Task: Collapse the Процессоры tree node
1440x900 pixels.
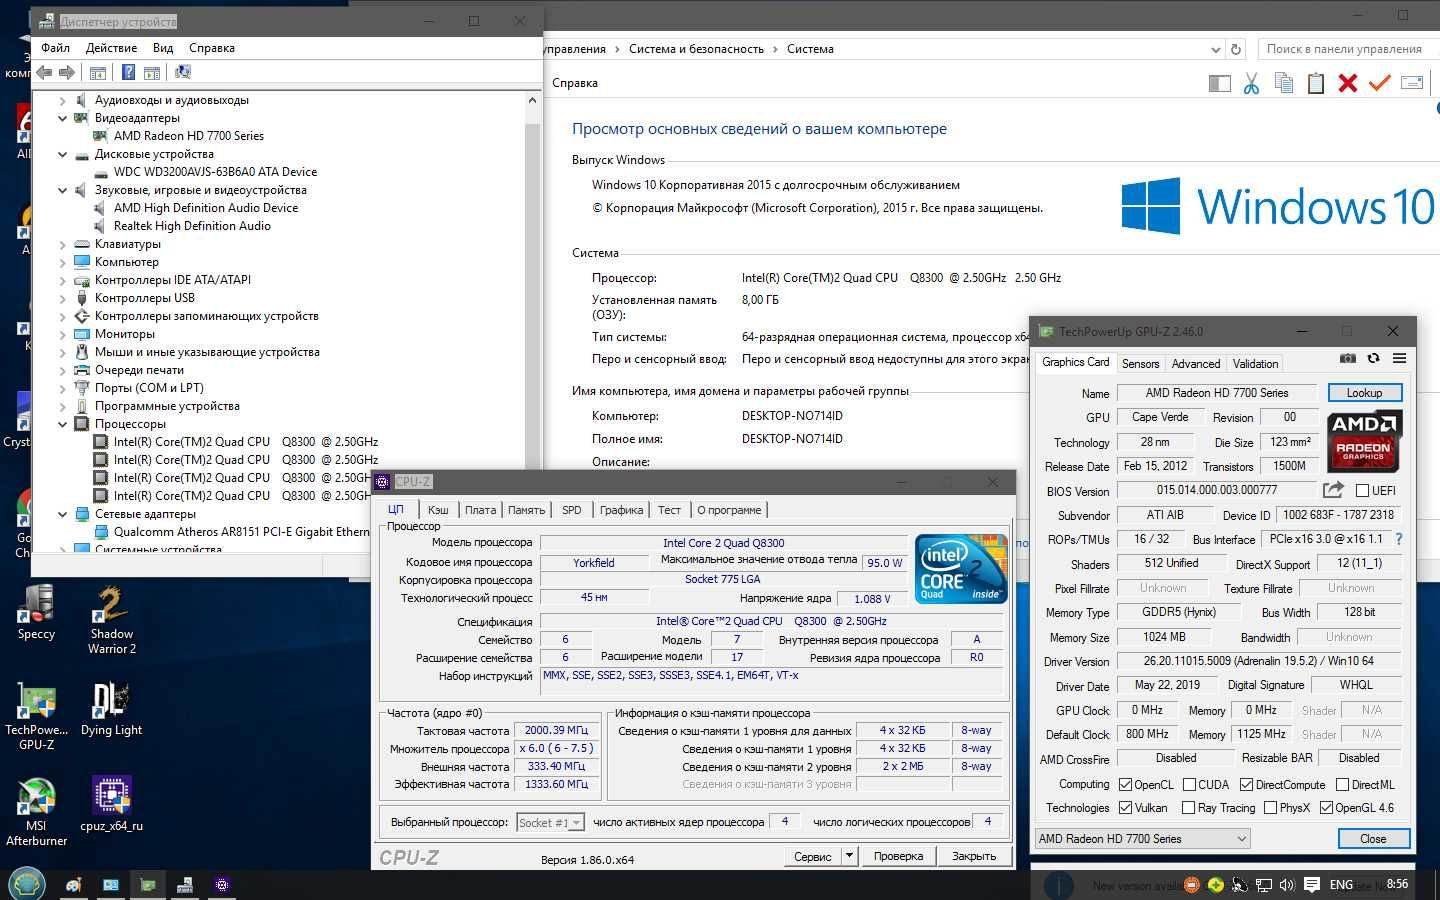Action: pos(62,424)
